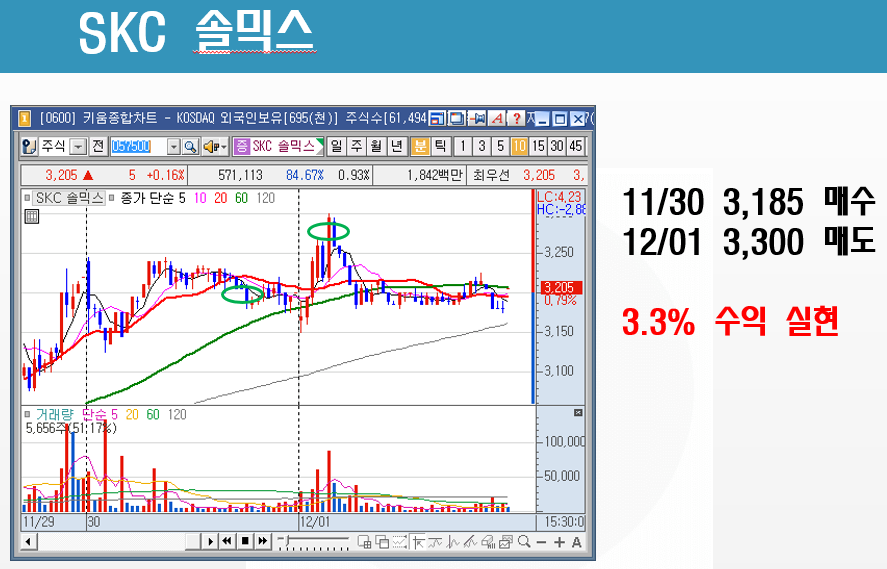Click the 1,842백만 trading value
Viewport: 887px width, 569px height.
[x=434, y=175]
